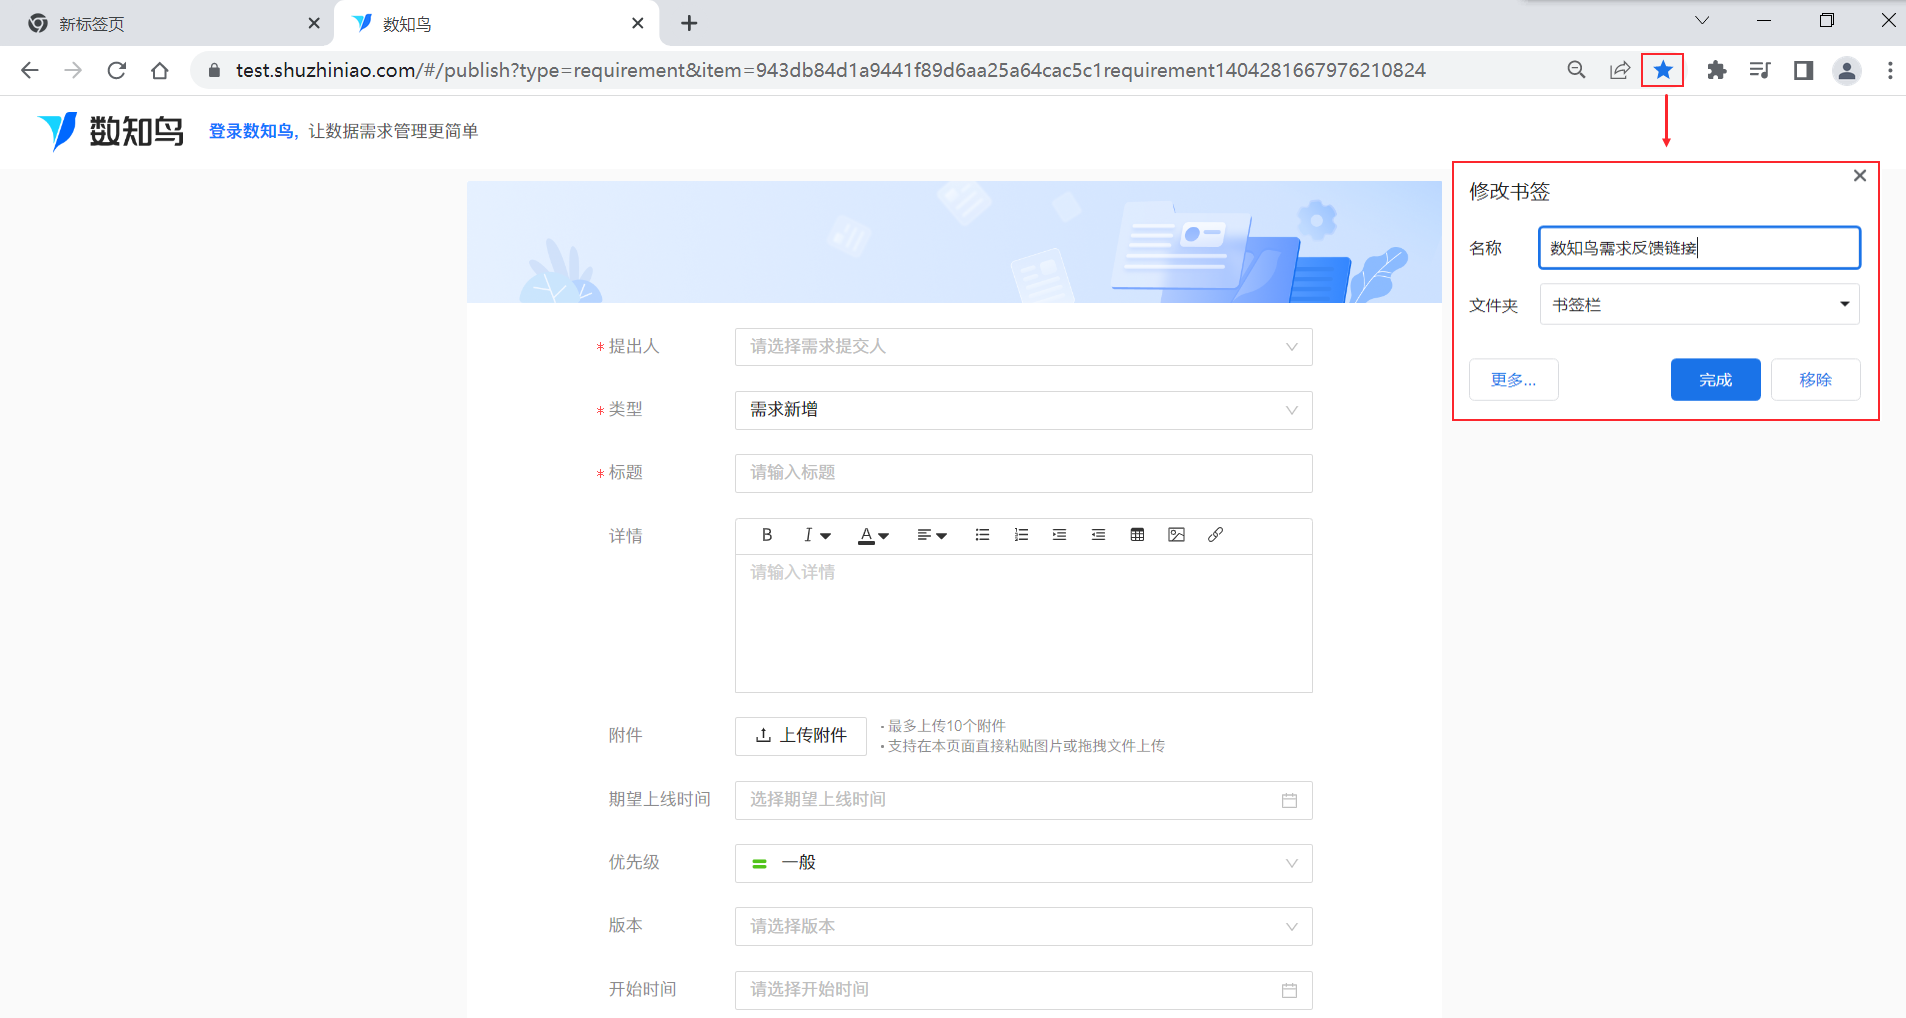Viewport: 1906px width, 1018px height.
Task: Open the 文件夹 bookmark folder dropdown
Action: [x=1699, y=304]
